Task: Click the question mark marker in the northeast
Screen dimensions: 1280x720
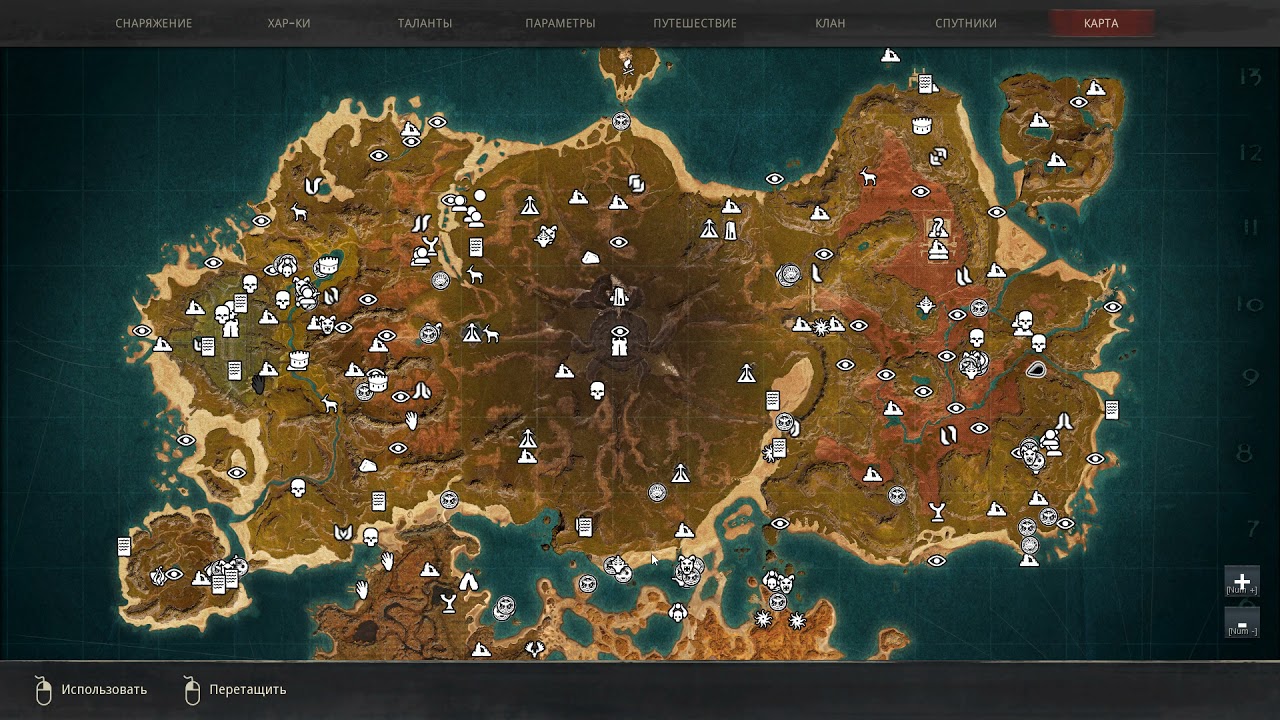Action: click(x=937, y=229)
